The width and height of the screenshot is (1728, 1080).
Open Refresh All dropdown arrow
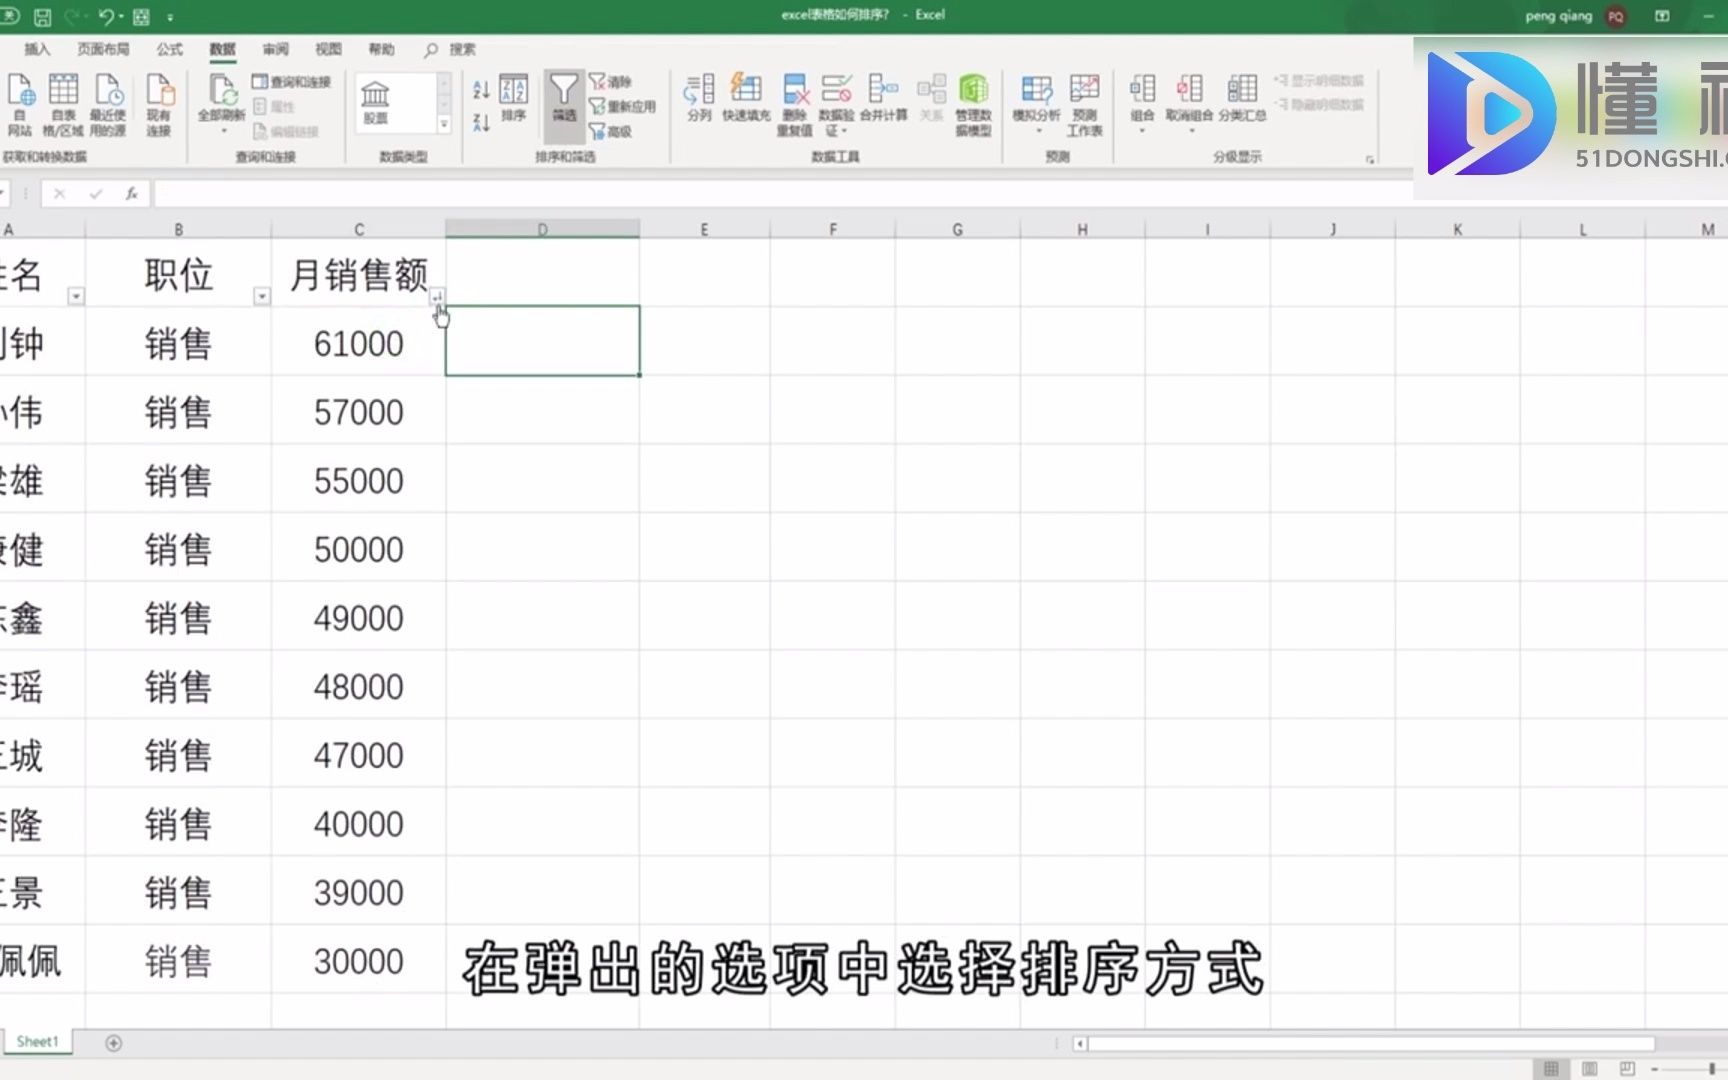pyautogui.click(x=222, y=129)
